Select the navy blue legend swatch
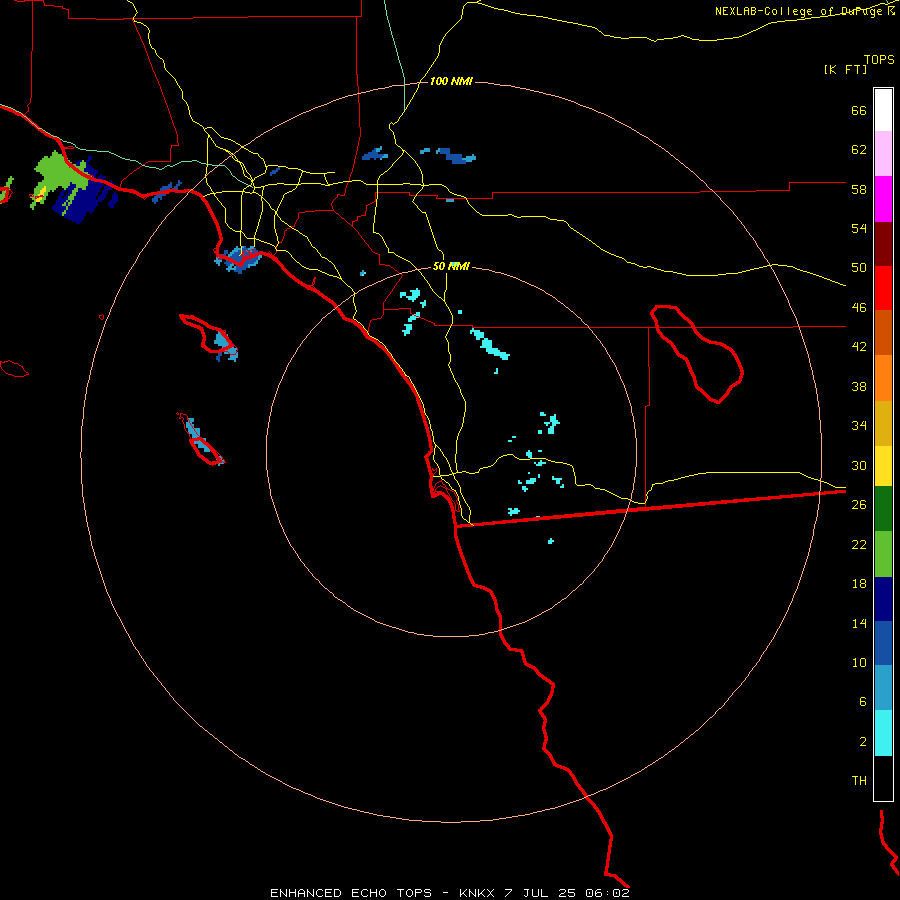 [x=883, y=599]
